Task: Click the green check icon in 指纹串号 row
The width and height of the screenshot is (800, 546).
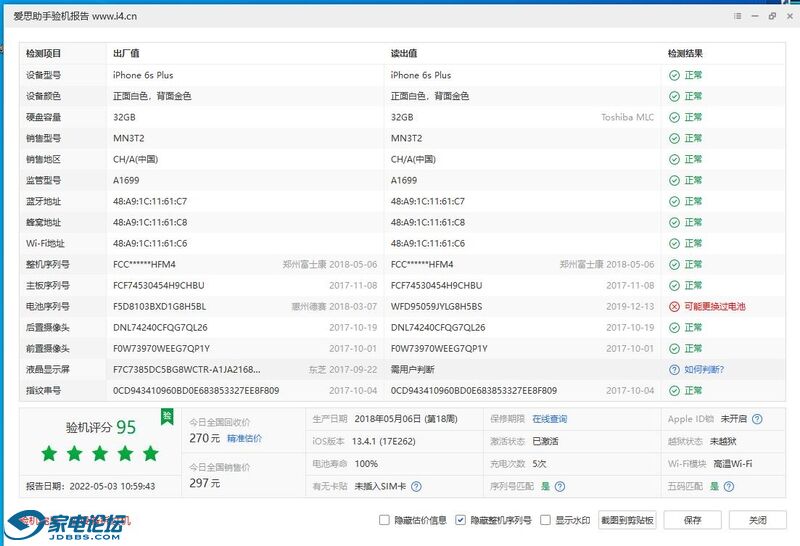Action: point(674,390)
